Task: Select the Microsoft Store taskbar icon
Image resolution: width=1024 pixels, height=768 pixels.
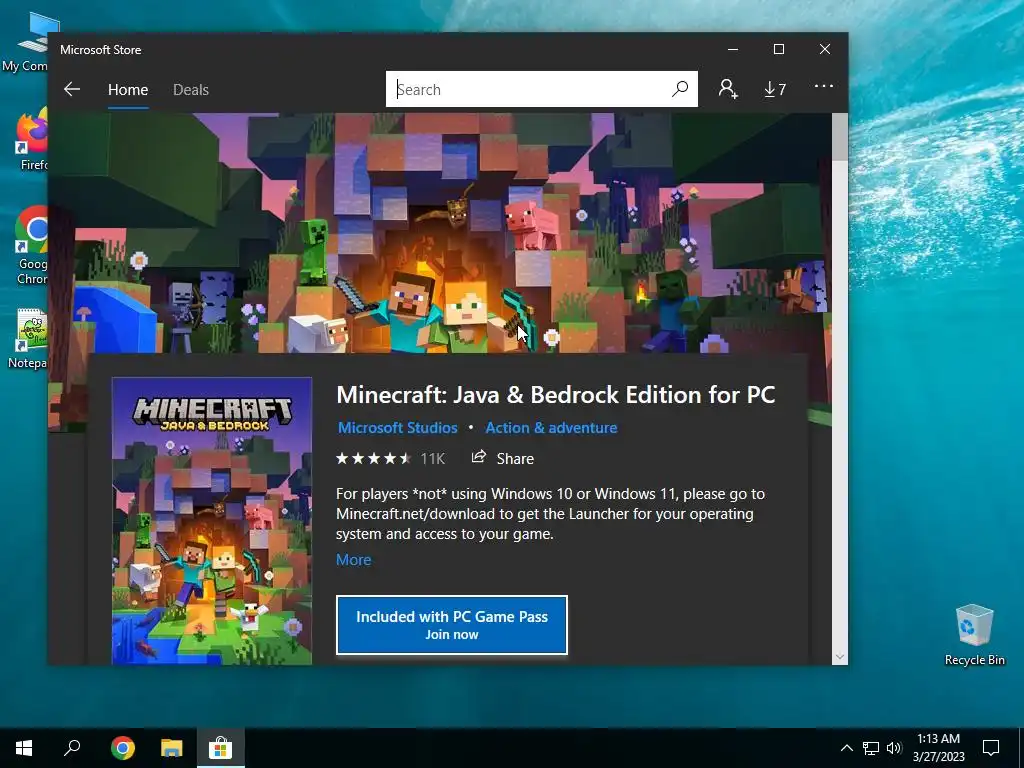Action: (x=221, y=748)
